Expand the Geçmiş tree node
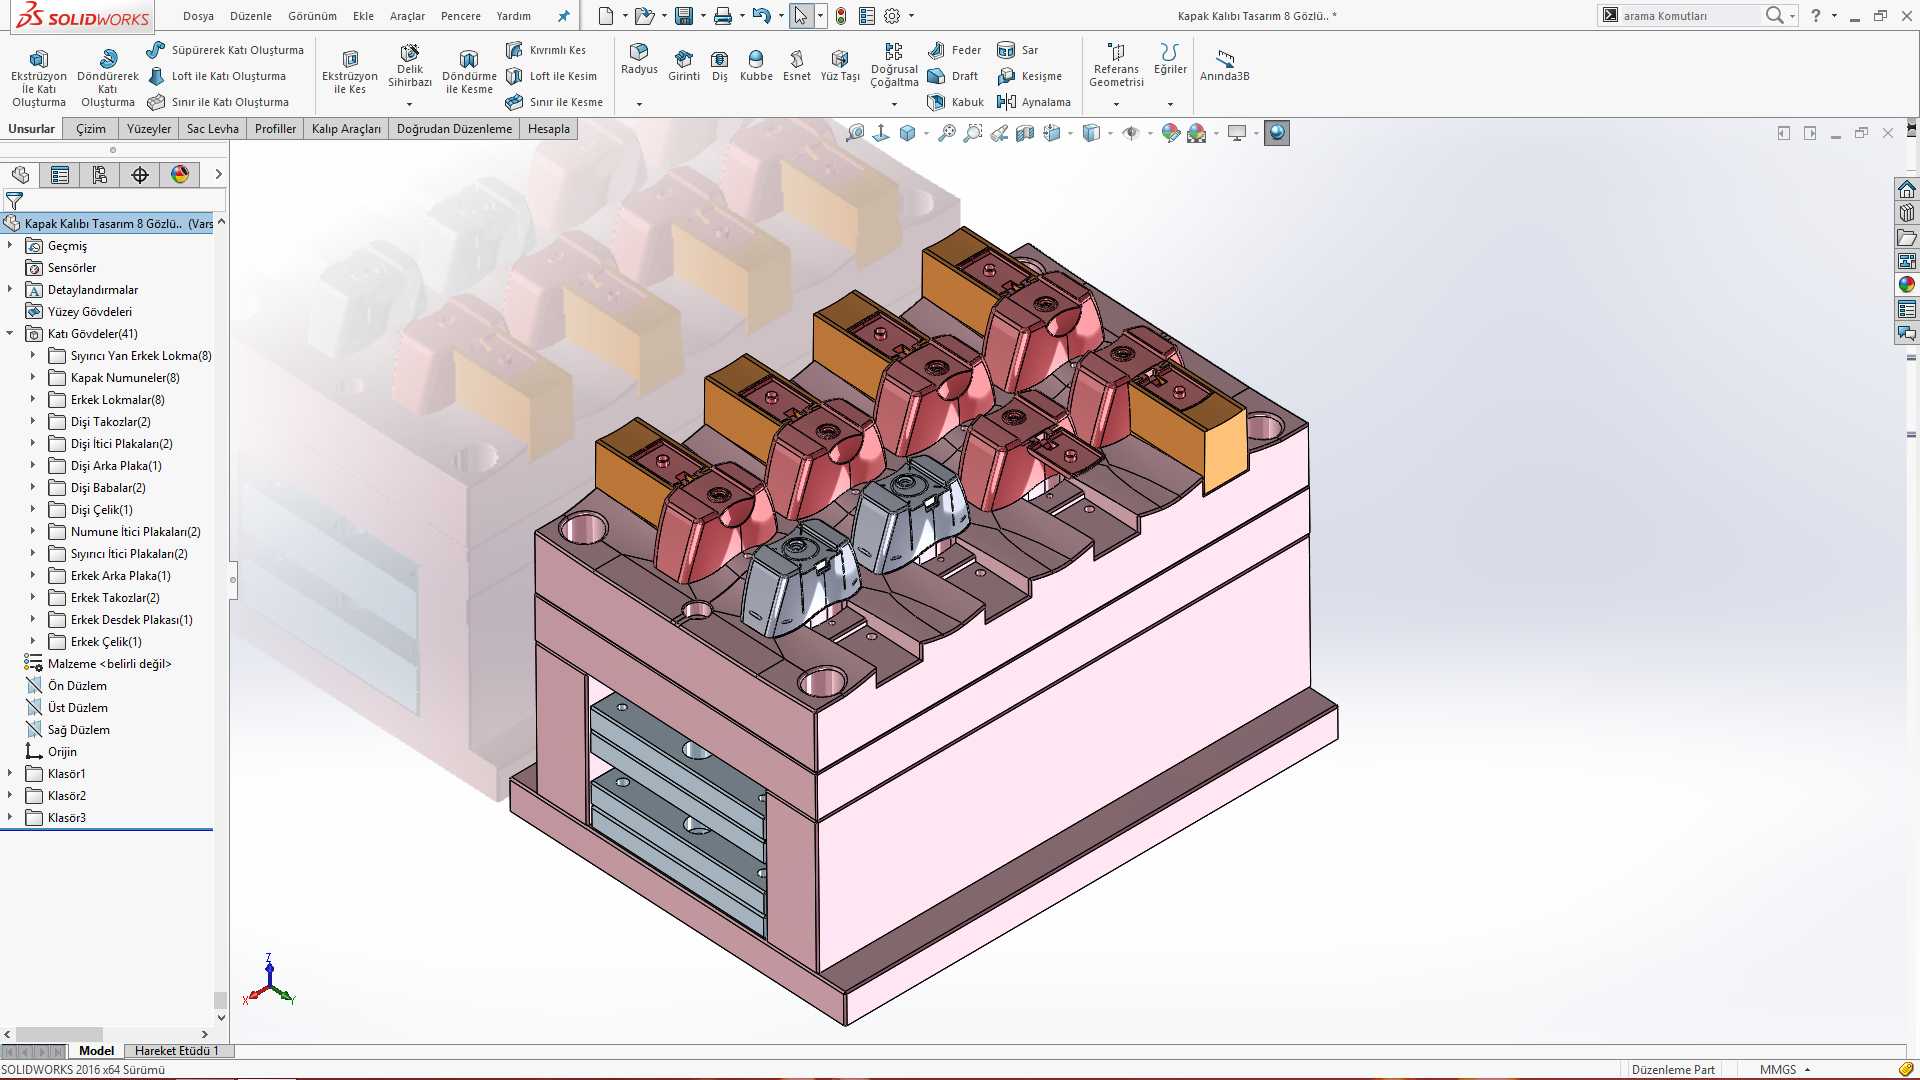The height and width of the screenshot is (1080, 1920). coord(10,245)
